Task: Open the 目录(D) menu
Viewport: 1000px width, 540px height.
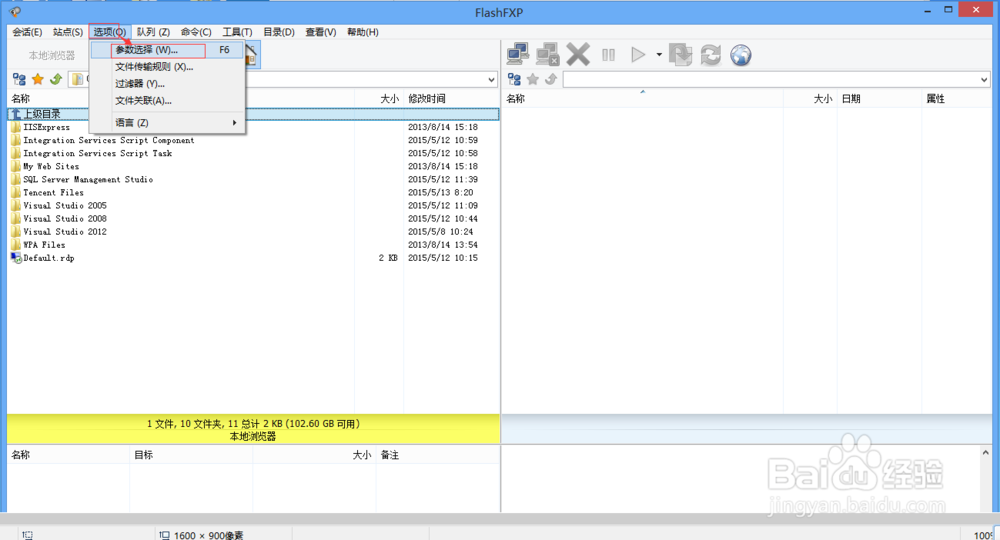Action: (x=279, y=32)
